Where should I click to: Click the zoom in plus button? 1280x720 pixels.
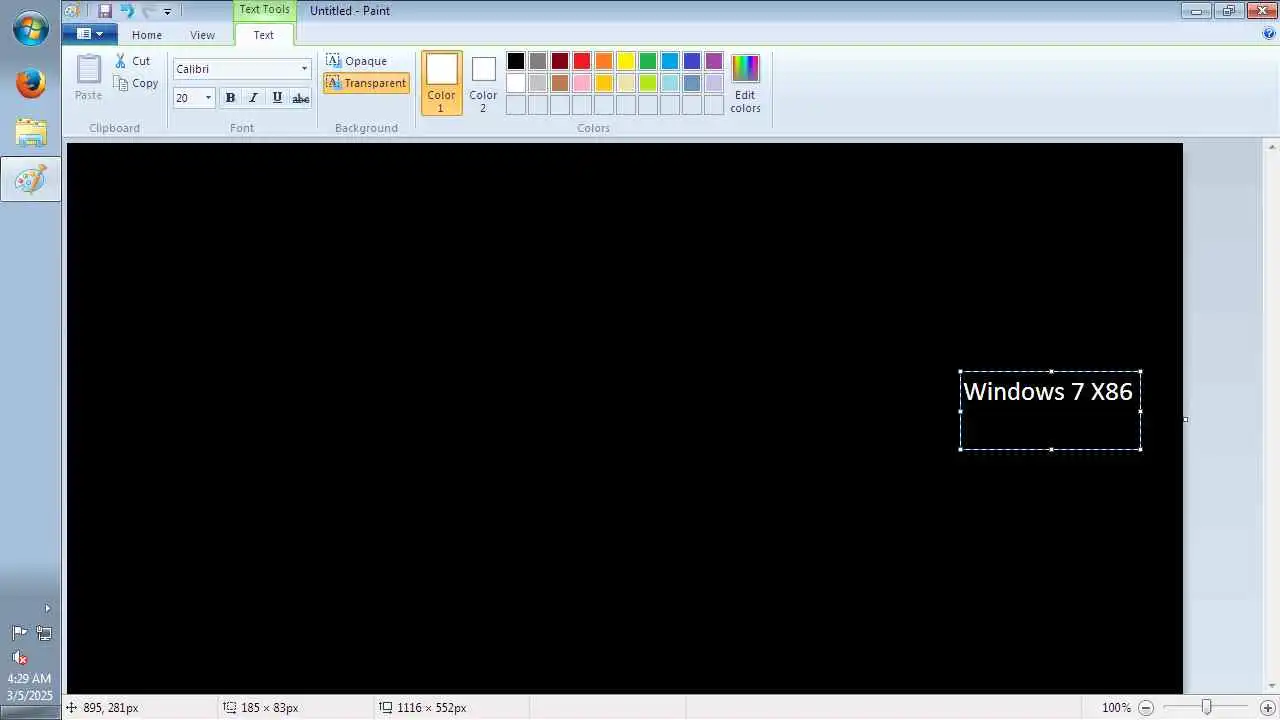(x=1267, y=708)
